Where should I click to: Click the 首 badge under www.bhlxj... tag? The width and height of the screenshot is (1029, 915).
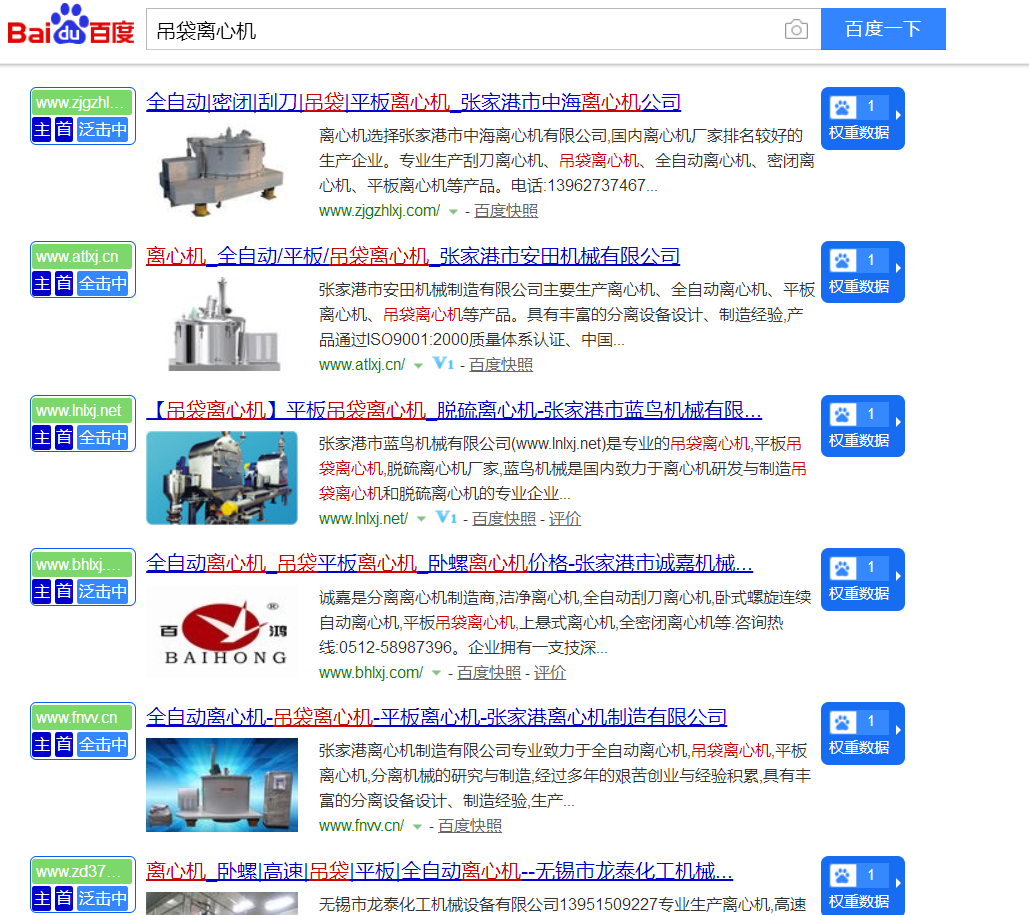(x=64, y=591)
